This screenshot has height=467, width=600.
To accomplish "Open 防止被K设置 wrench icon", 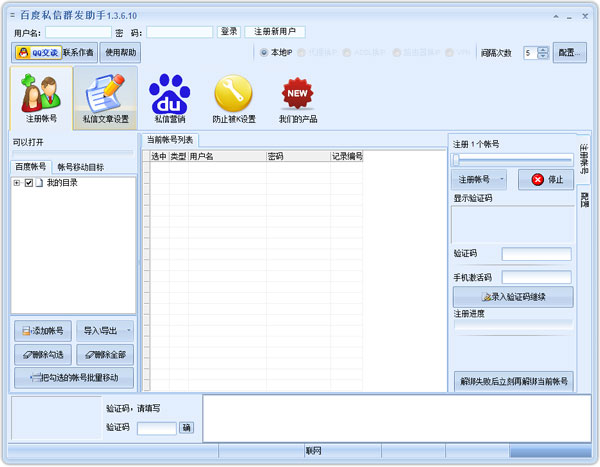I will pos(234,99).
